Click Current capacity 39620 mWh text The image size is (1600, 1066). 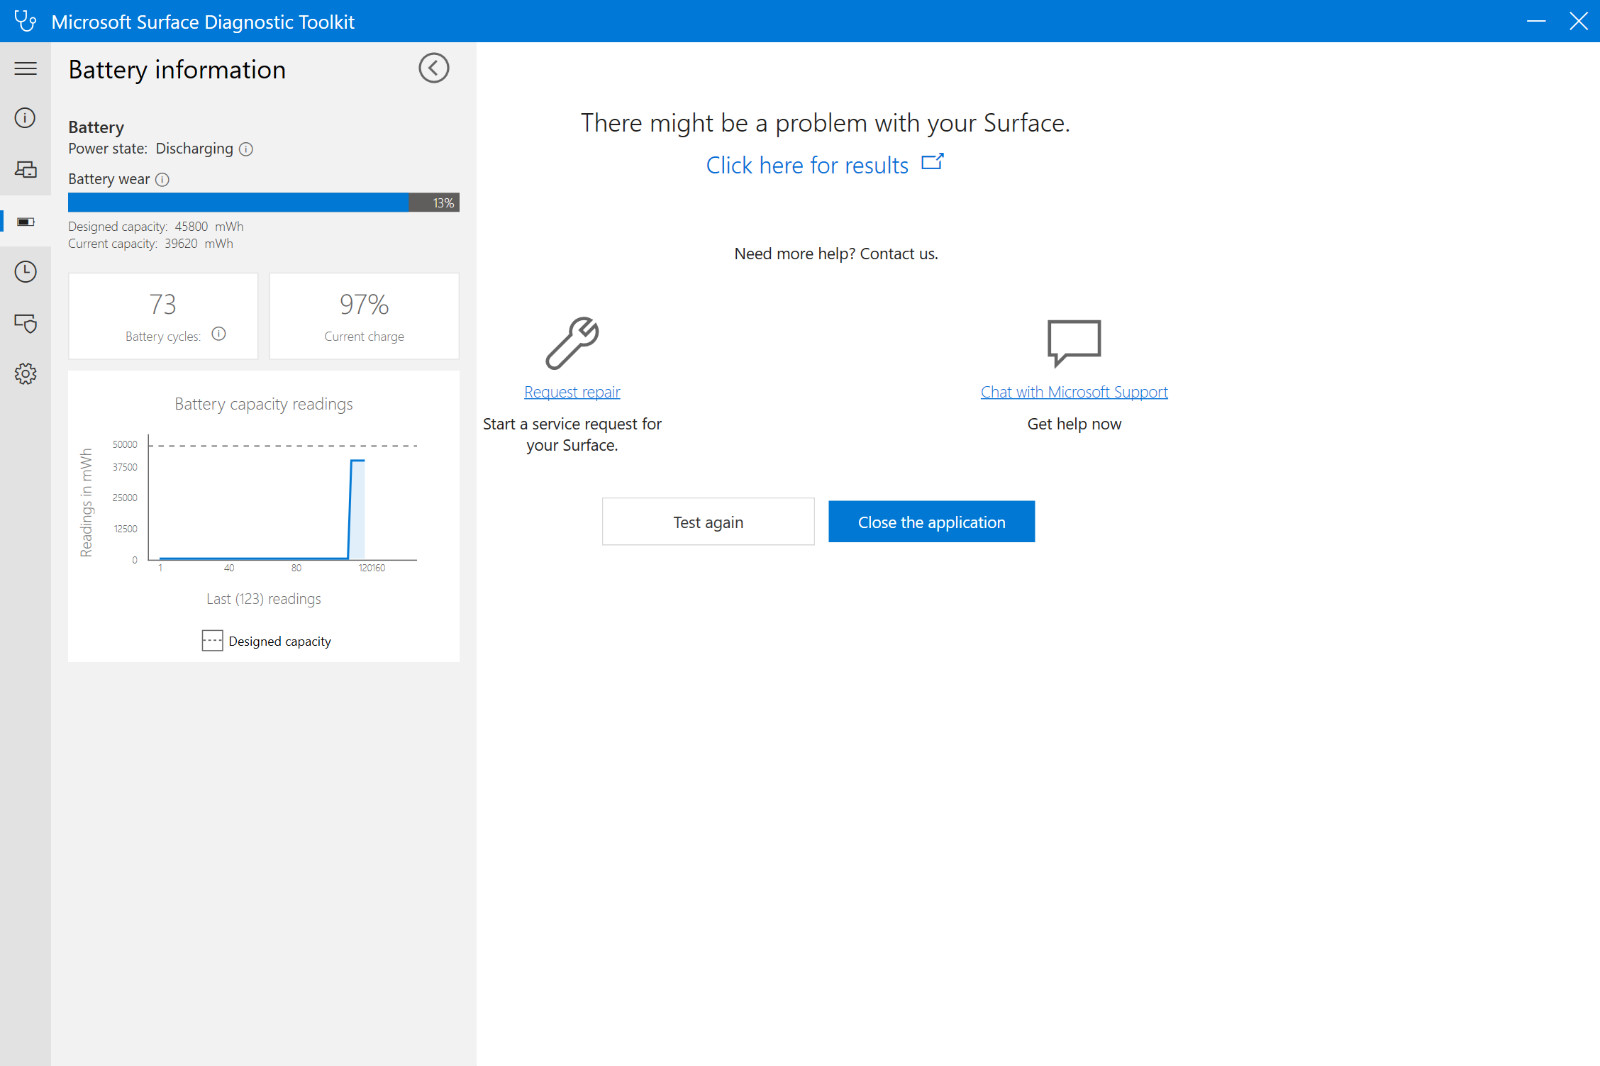coord(151,244)
